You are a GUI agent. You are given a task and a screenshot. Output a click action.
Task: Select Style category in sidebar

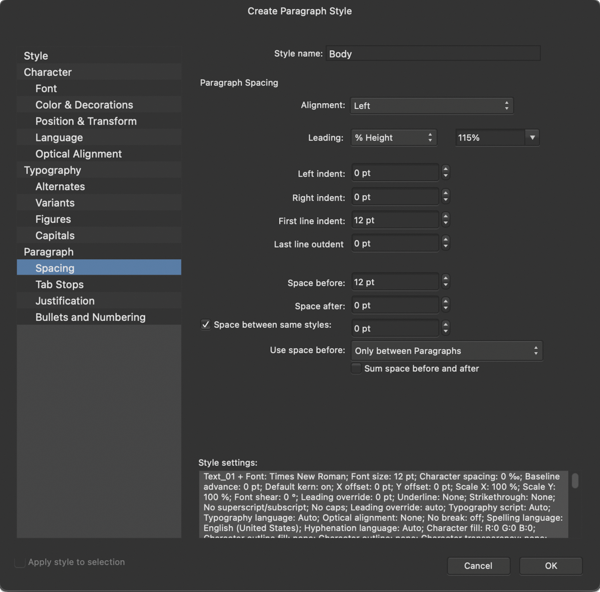pyautogui.click(x=99, y=56)
